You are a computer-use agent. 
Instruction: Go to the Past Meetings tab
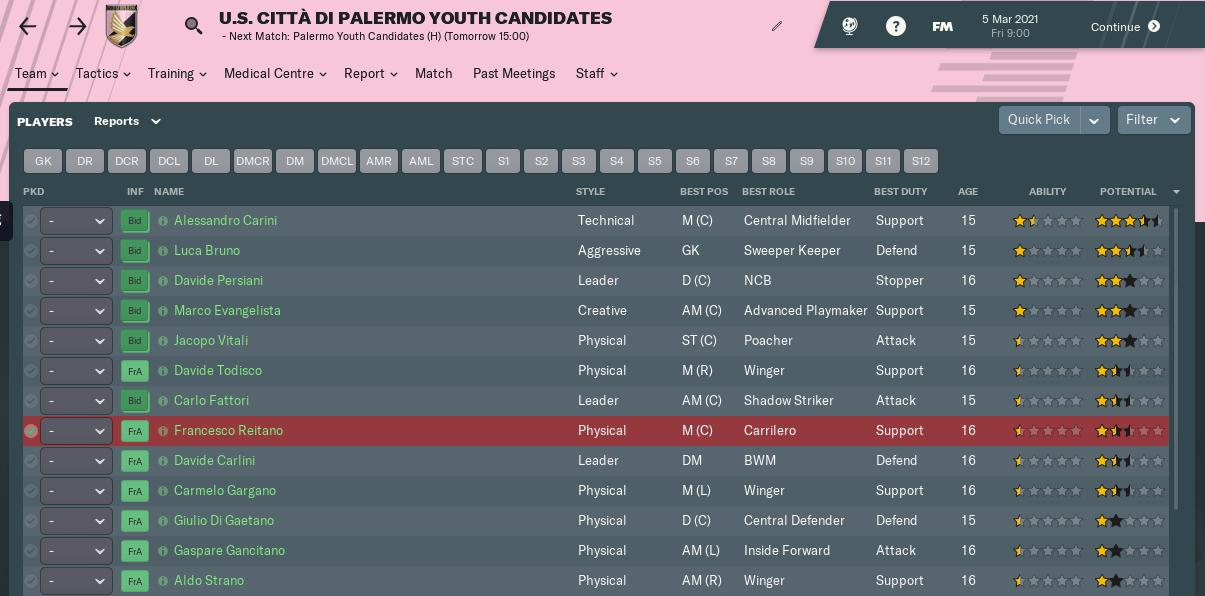pyautogui.click(x=514, y=73)
